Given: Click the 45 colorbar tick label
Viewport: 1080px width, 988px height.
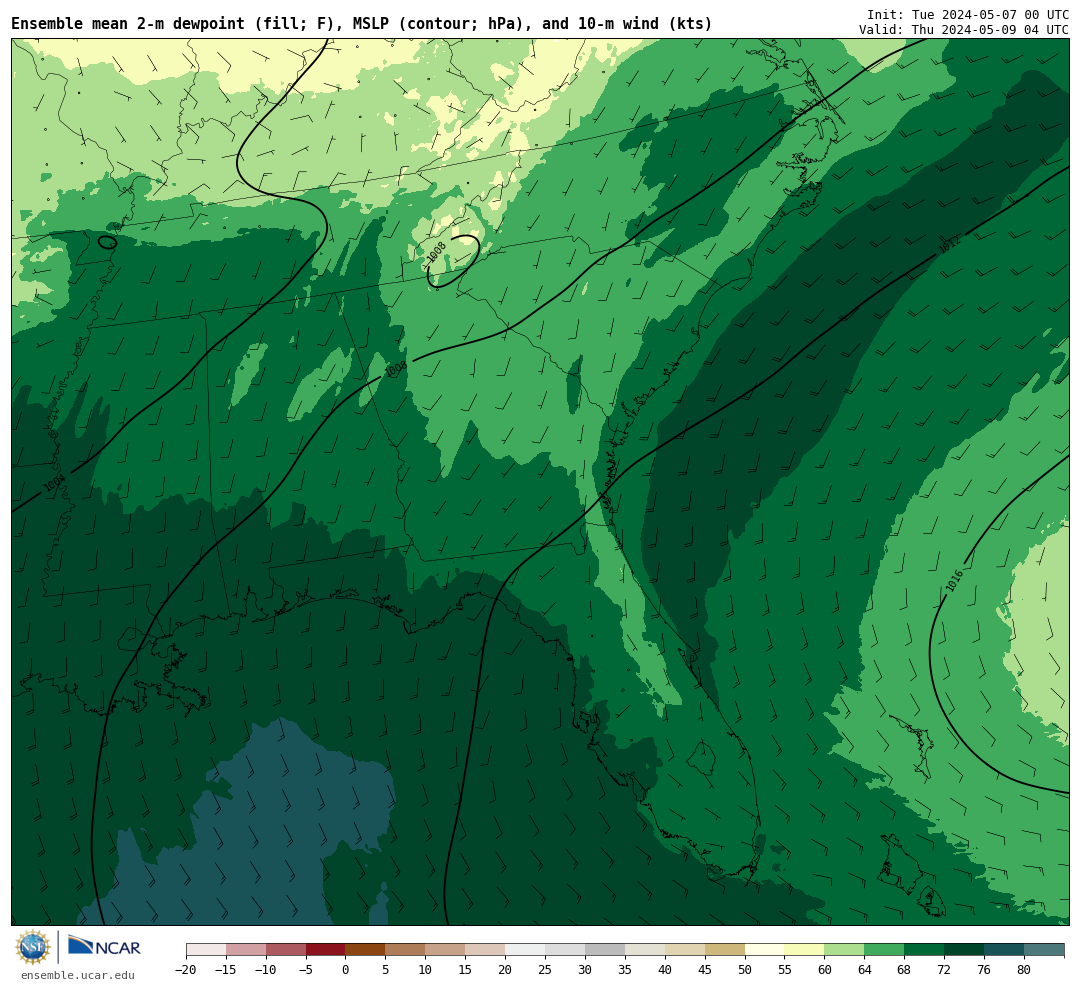Looking at the screenshot, I should pos(705,970).
